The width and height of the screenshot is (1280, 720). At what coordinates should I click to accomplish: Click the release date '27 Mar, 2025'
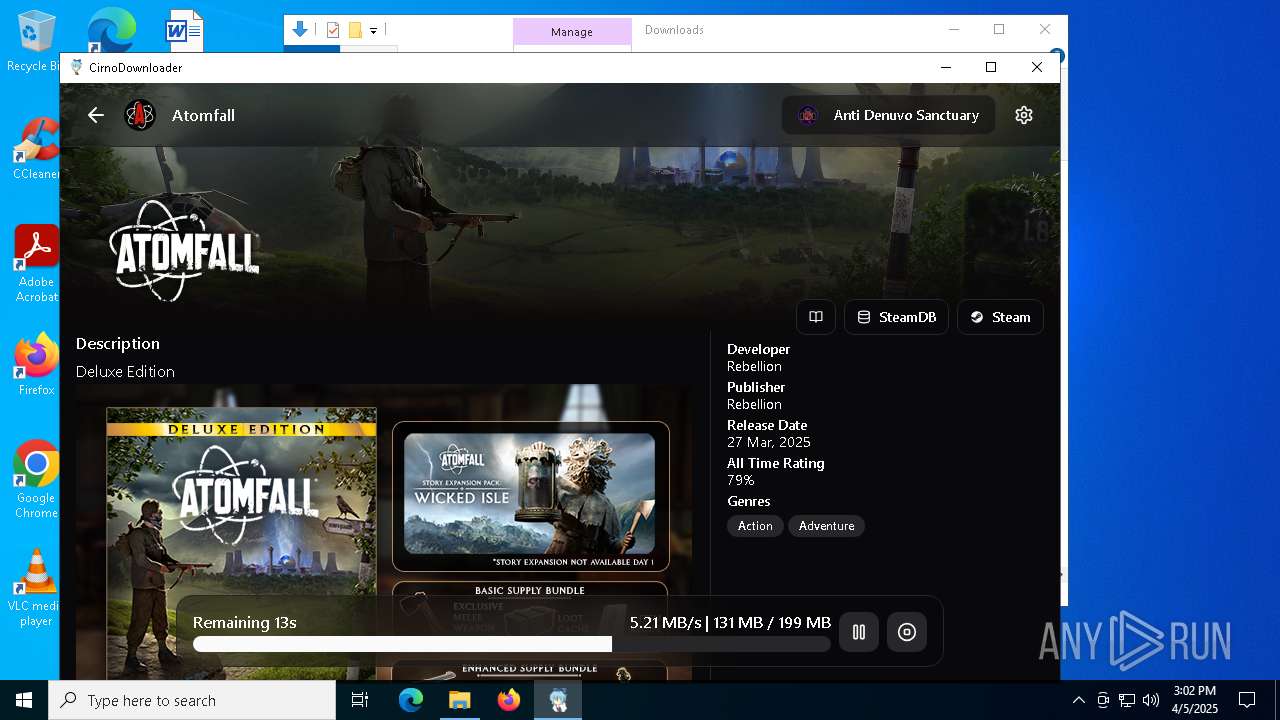pos(769,442)
